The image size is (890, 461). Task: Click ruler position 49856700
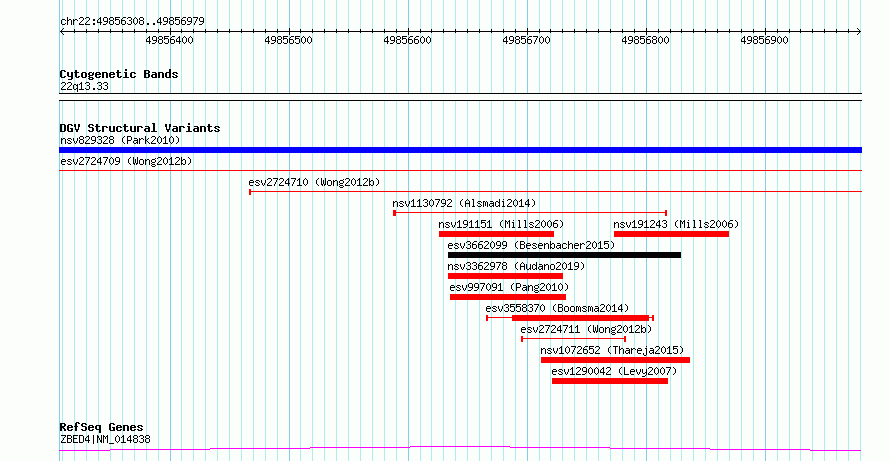[527, 40]
